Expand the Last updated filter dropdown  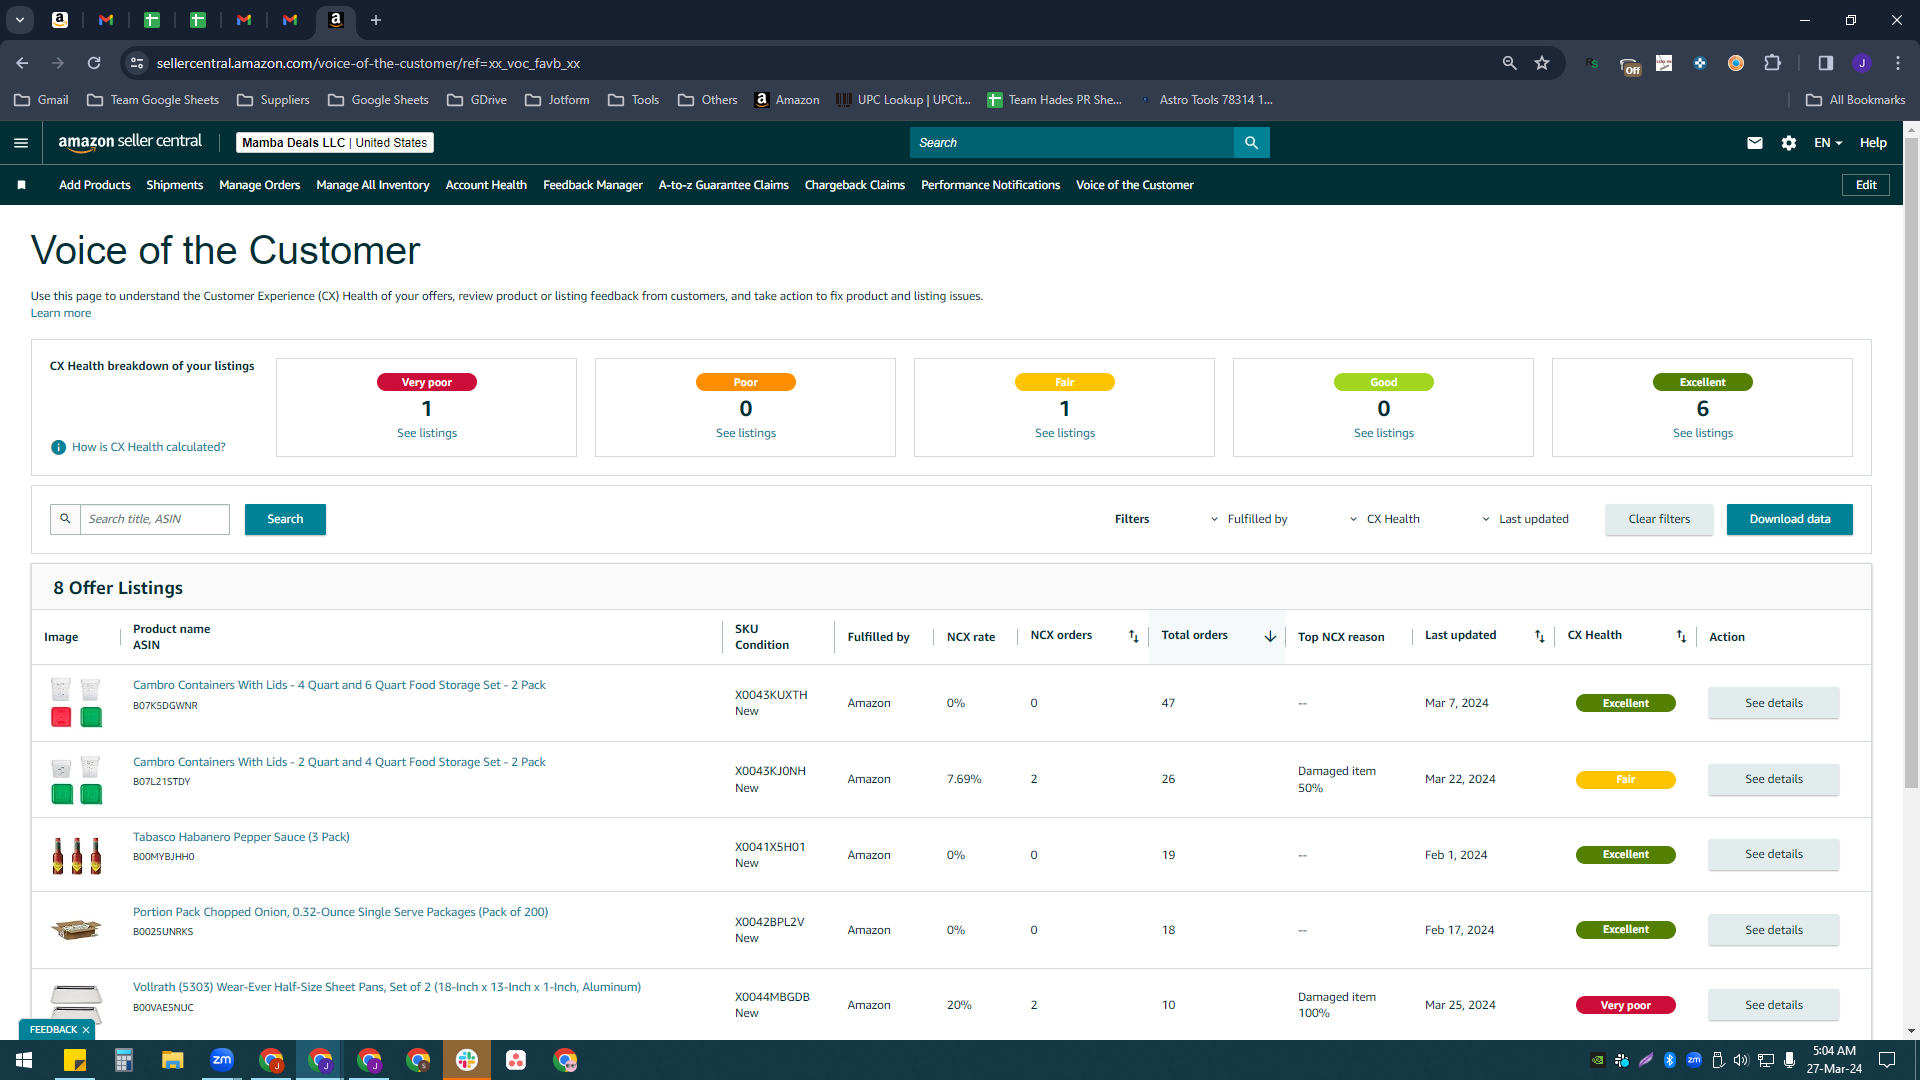point(1525,519)
